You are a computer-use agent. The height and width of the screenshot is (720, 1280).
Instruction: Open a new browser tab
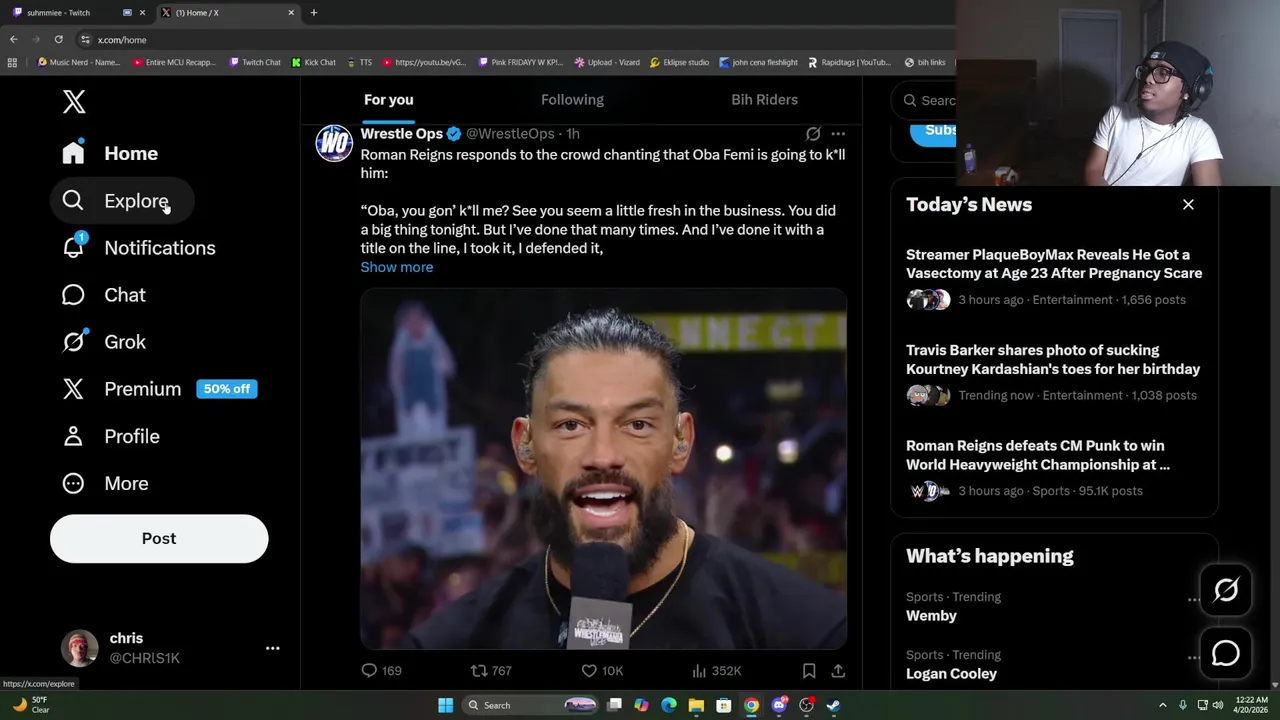[314, 13]
